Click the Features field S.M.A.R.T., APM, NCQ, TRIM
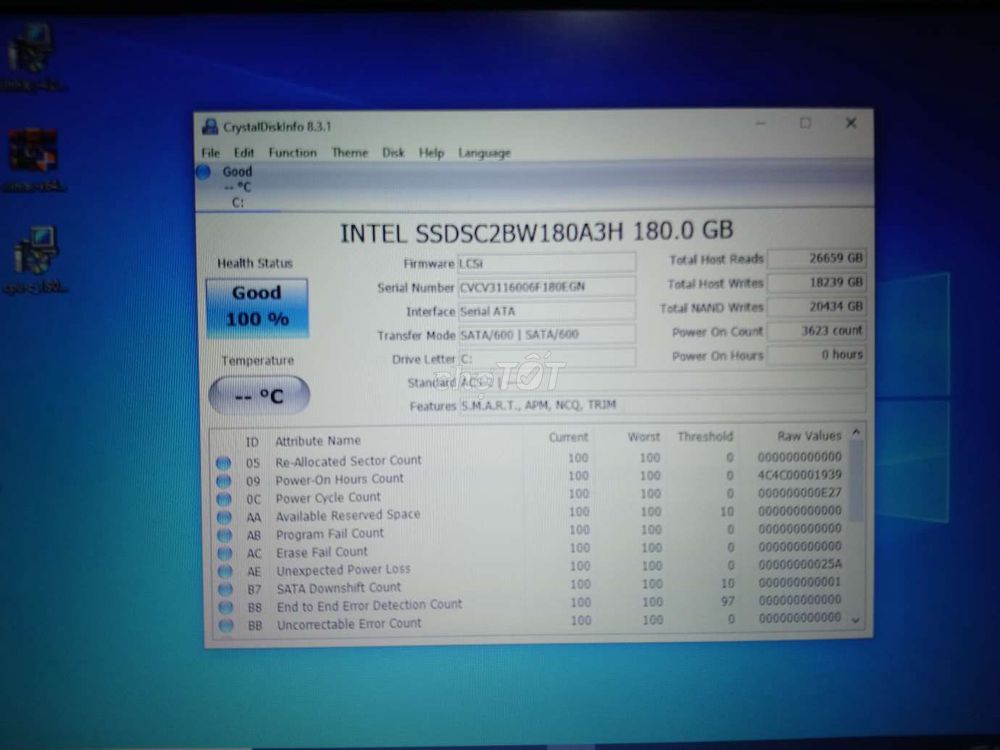 (x=662, y=404)
